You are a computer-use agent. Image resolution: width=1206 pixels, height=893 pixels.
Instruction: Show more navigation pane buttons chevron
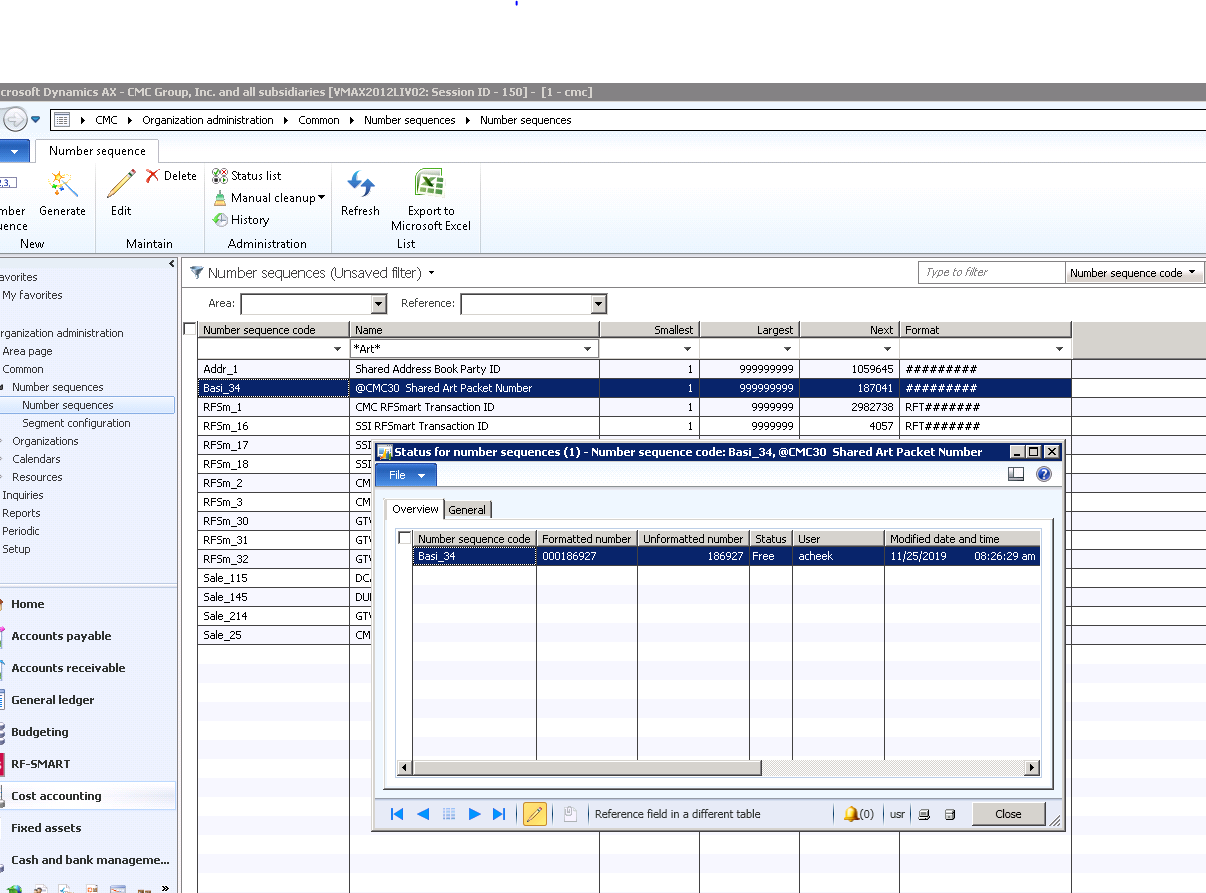(x=166, y=886)
